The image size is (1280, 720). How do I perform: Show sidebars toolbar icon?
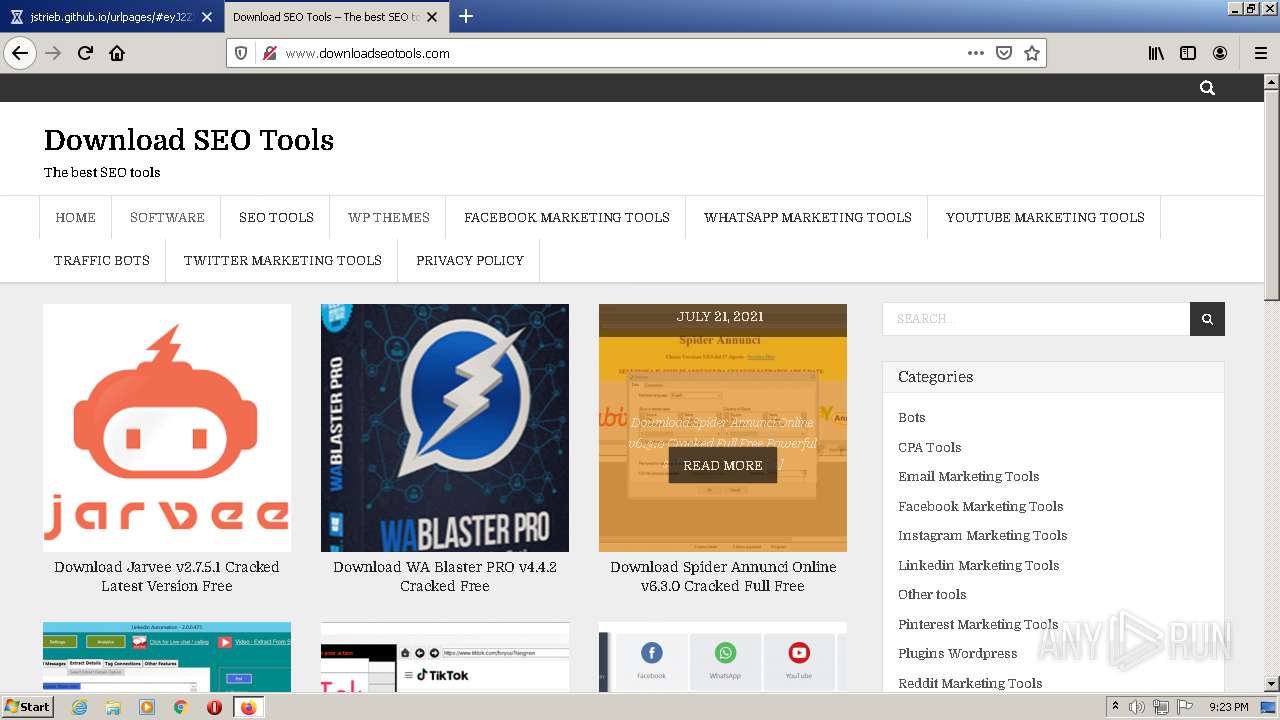[1188, 53]
